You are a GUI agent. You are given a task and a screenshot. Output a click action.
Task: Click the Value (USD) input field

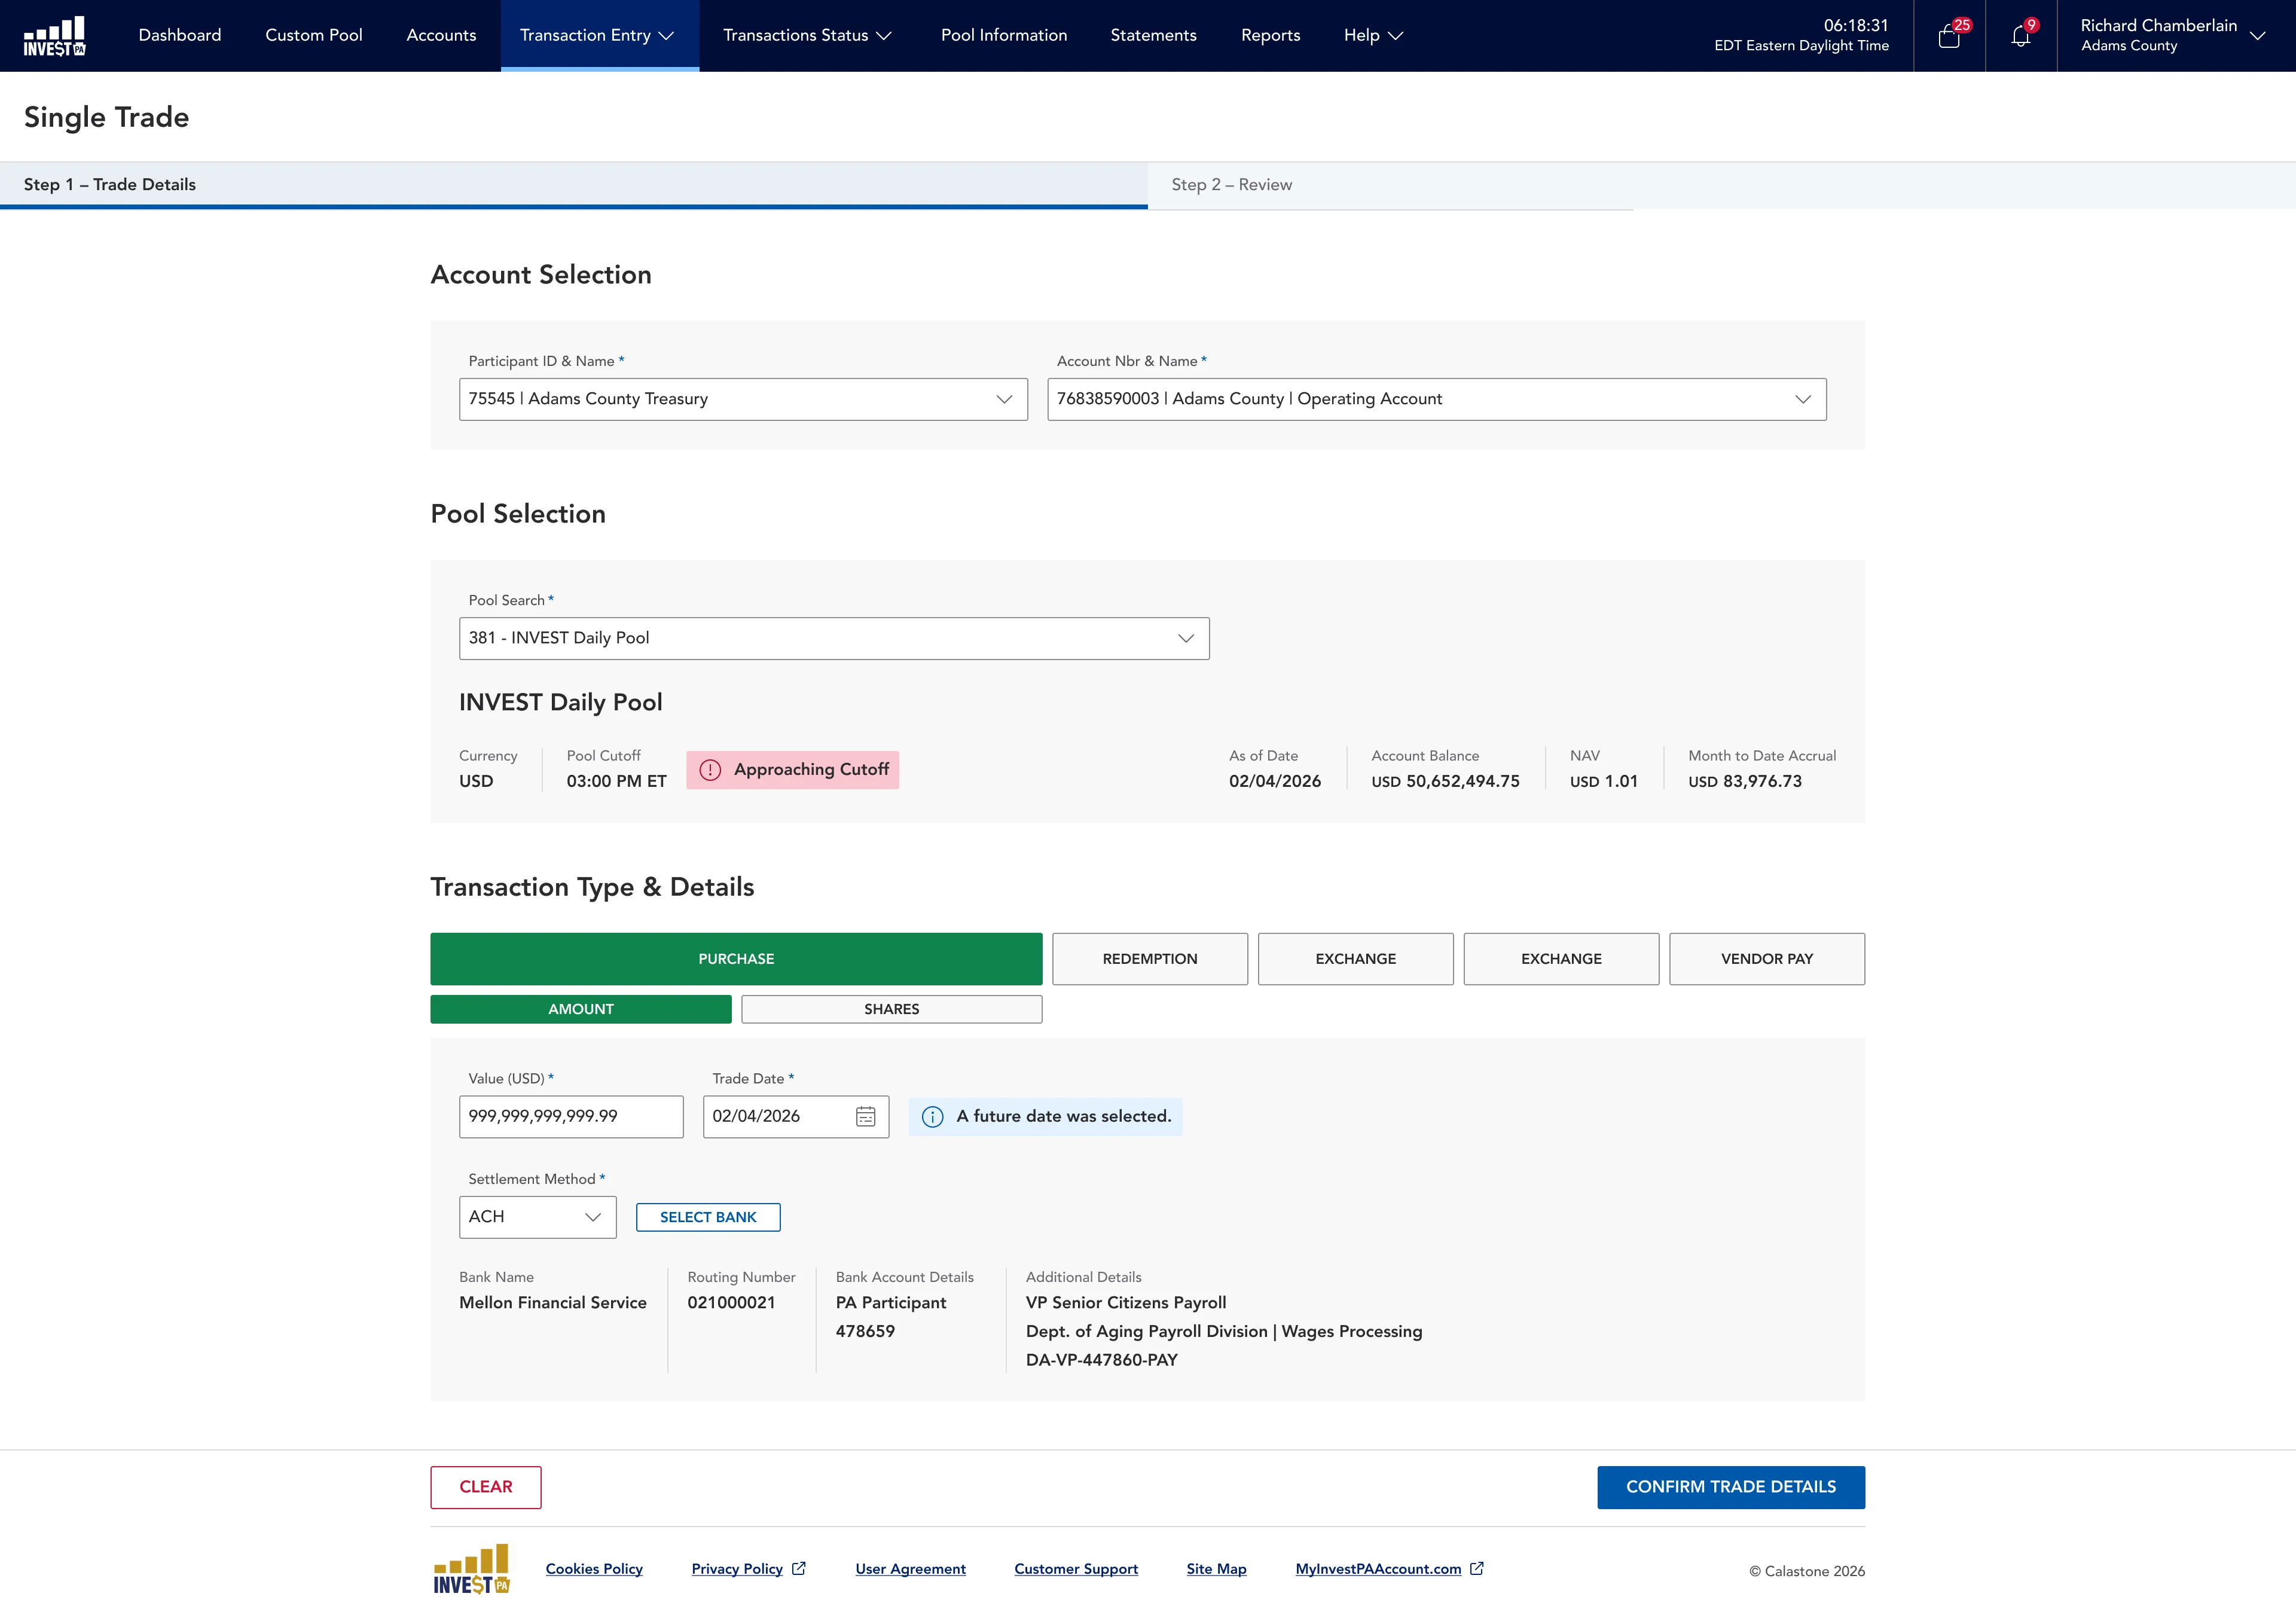click(x=571, y=1117)
